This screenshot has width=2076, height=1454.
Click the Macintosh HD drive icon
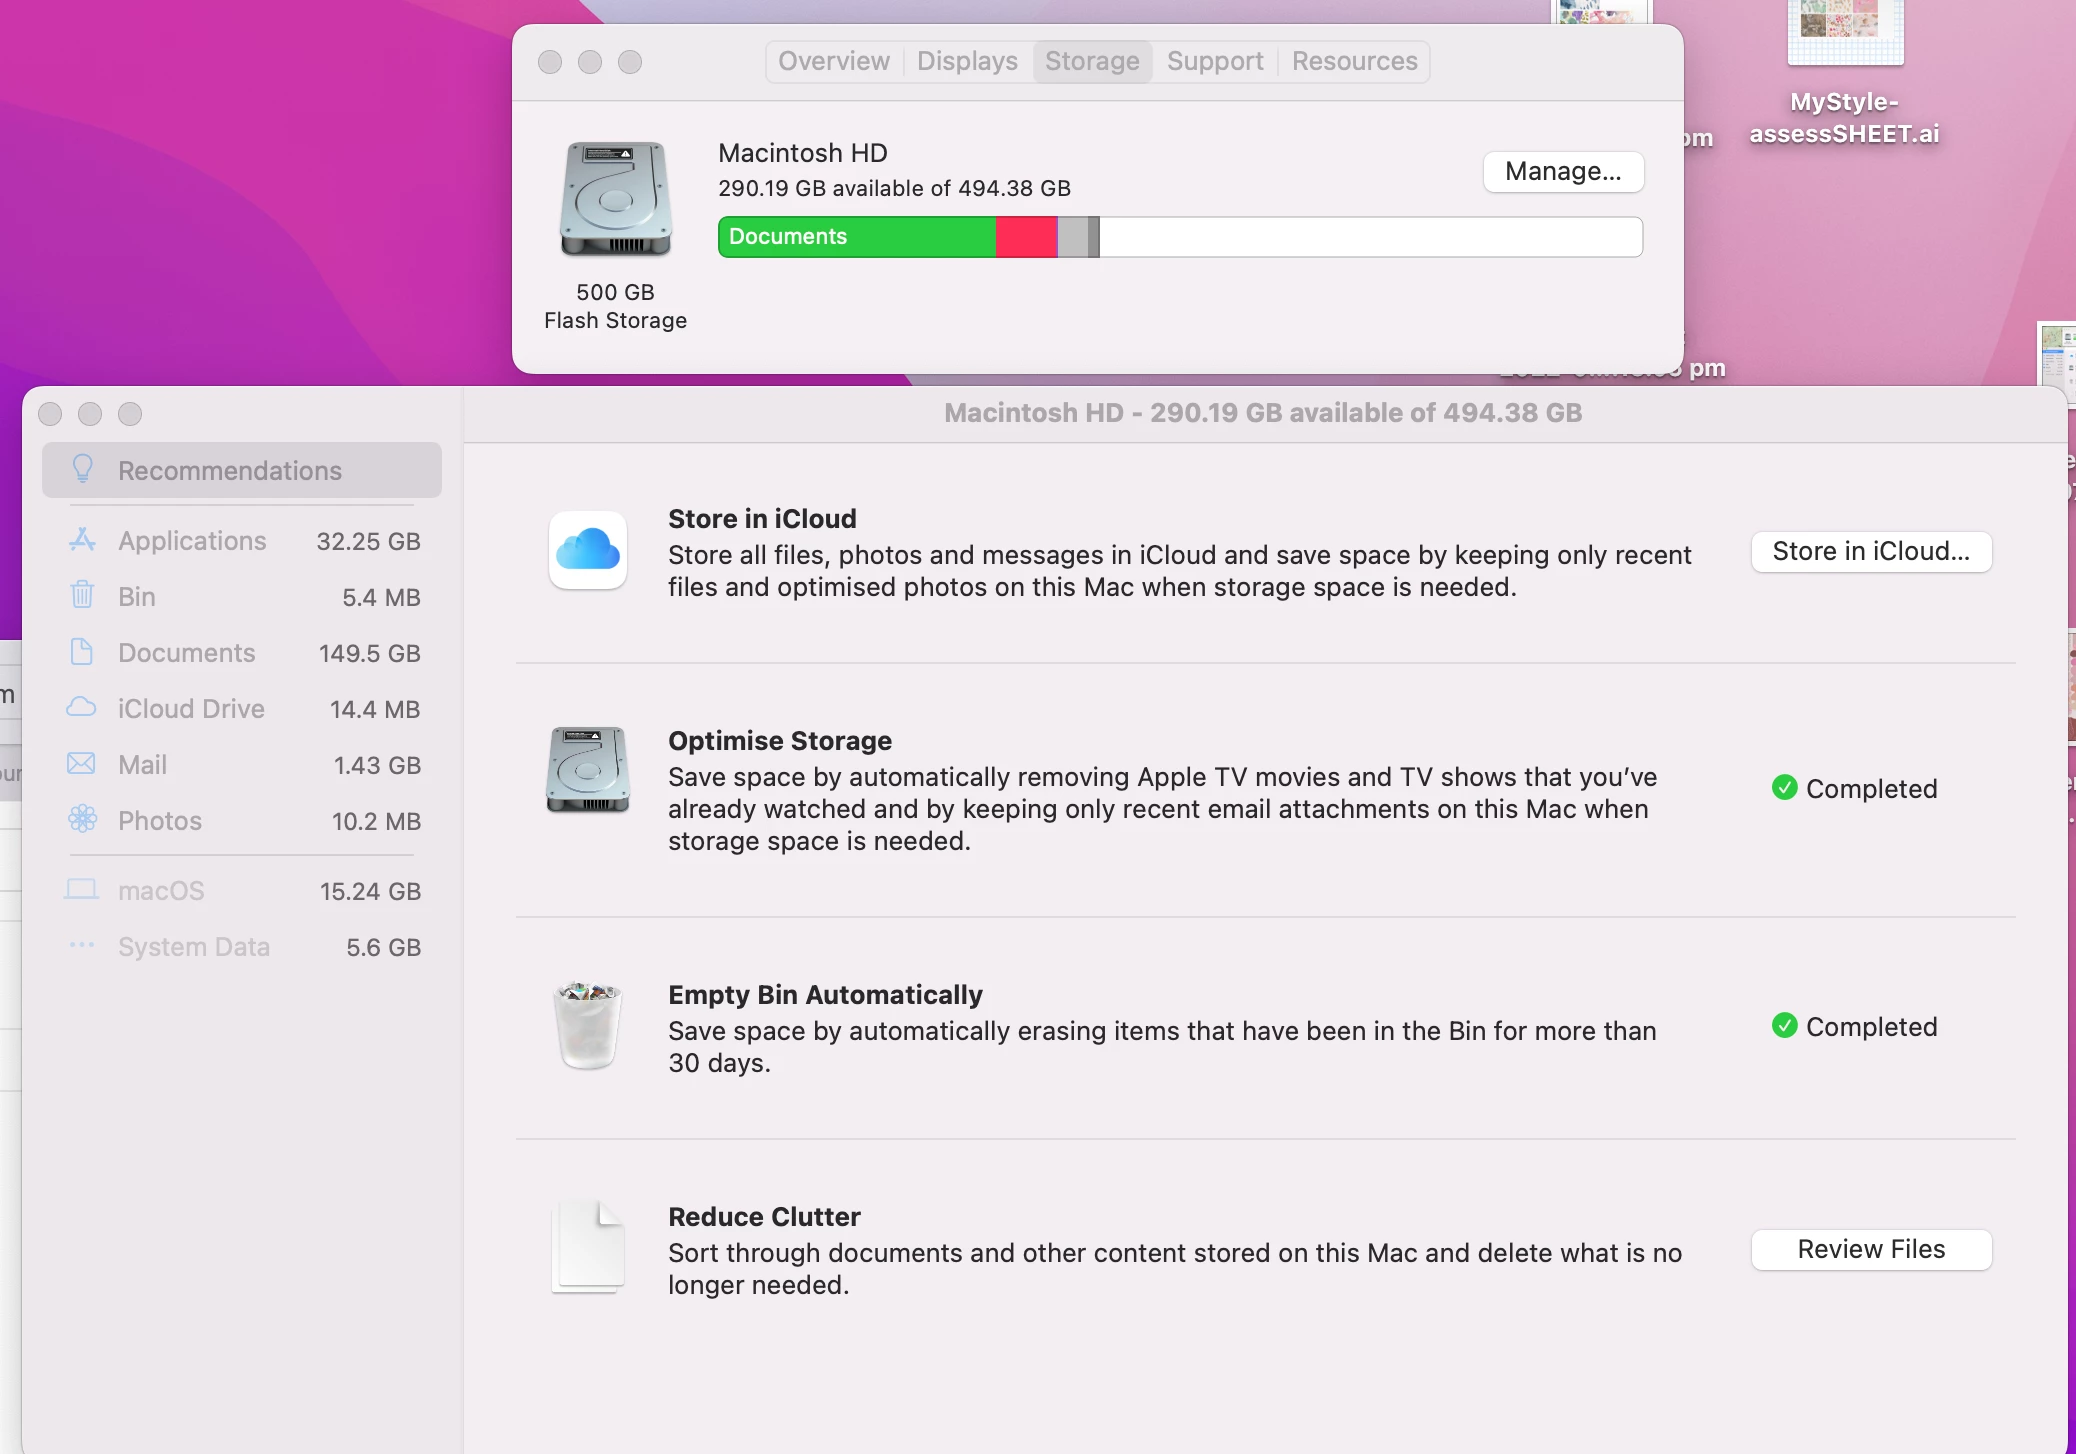coord(615,198)
